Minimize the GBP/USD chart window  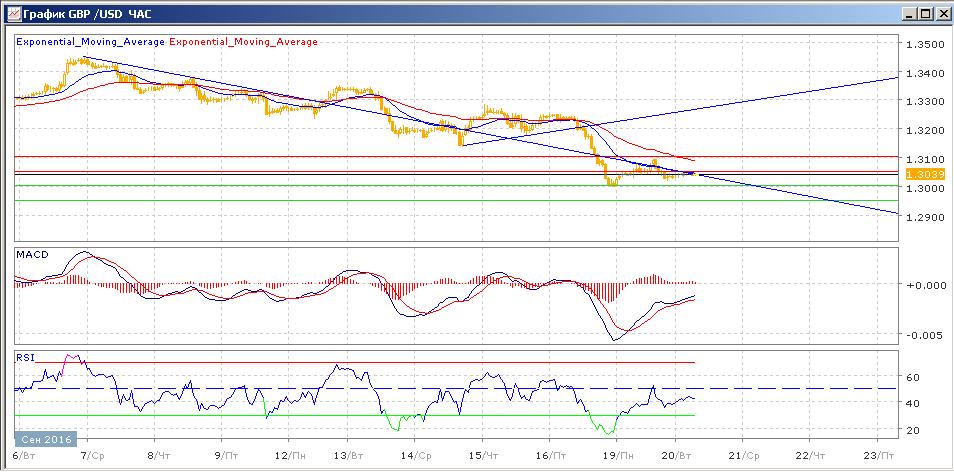(x=908, y=13)
